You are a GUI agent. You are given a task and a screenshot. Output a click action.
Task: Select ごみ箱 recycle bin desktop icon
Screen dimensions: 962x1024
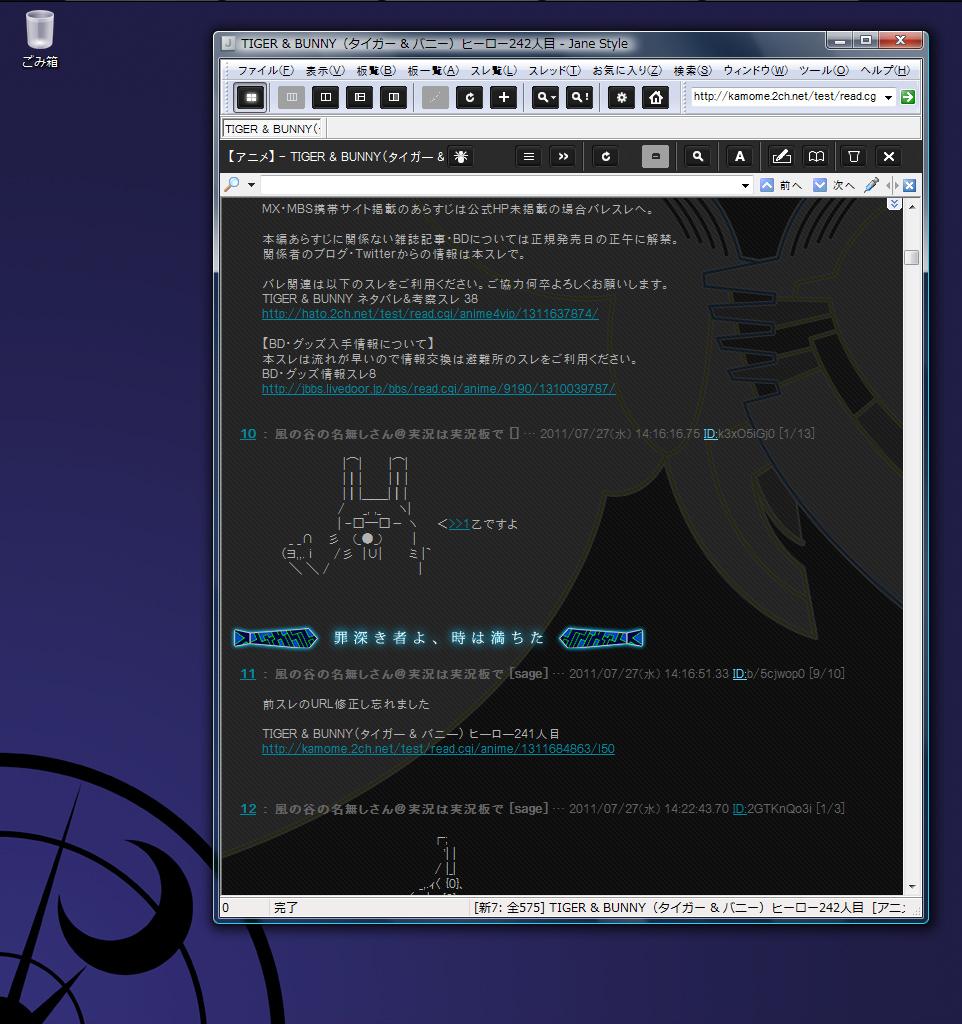point(40,39)
